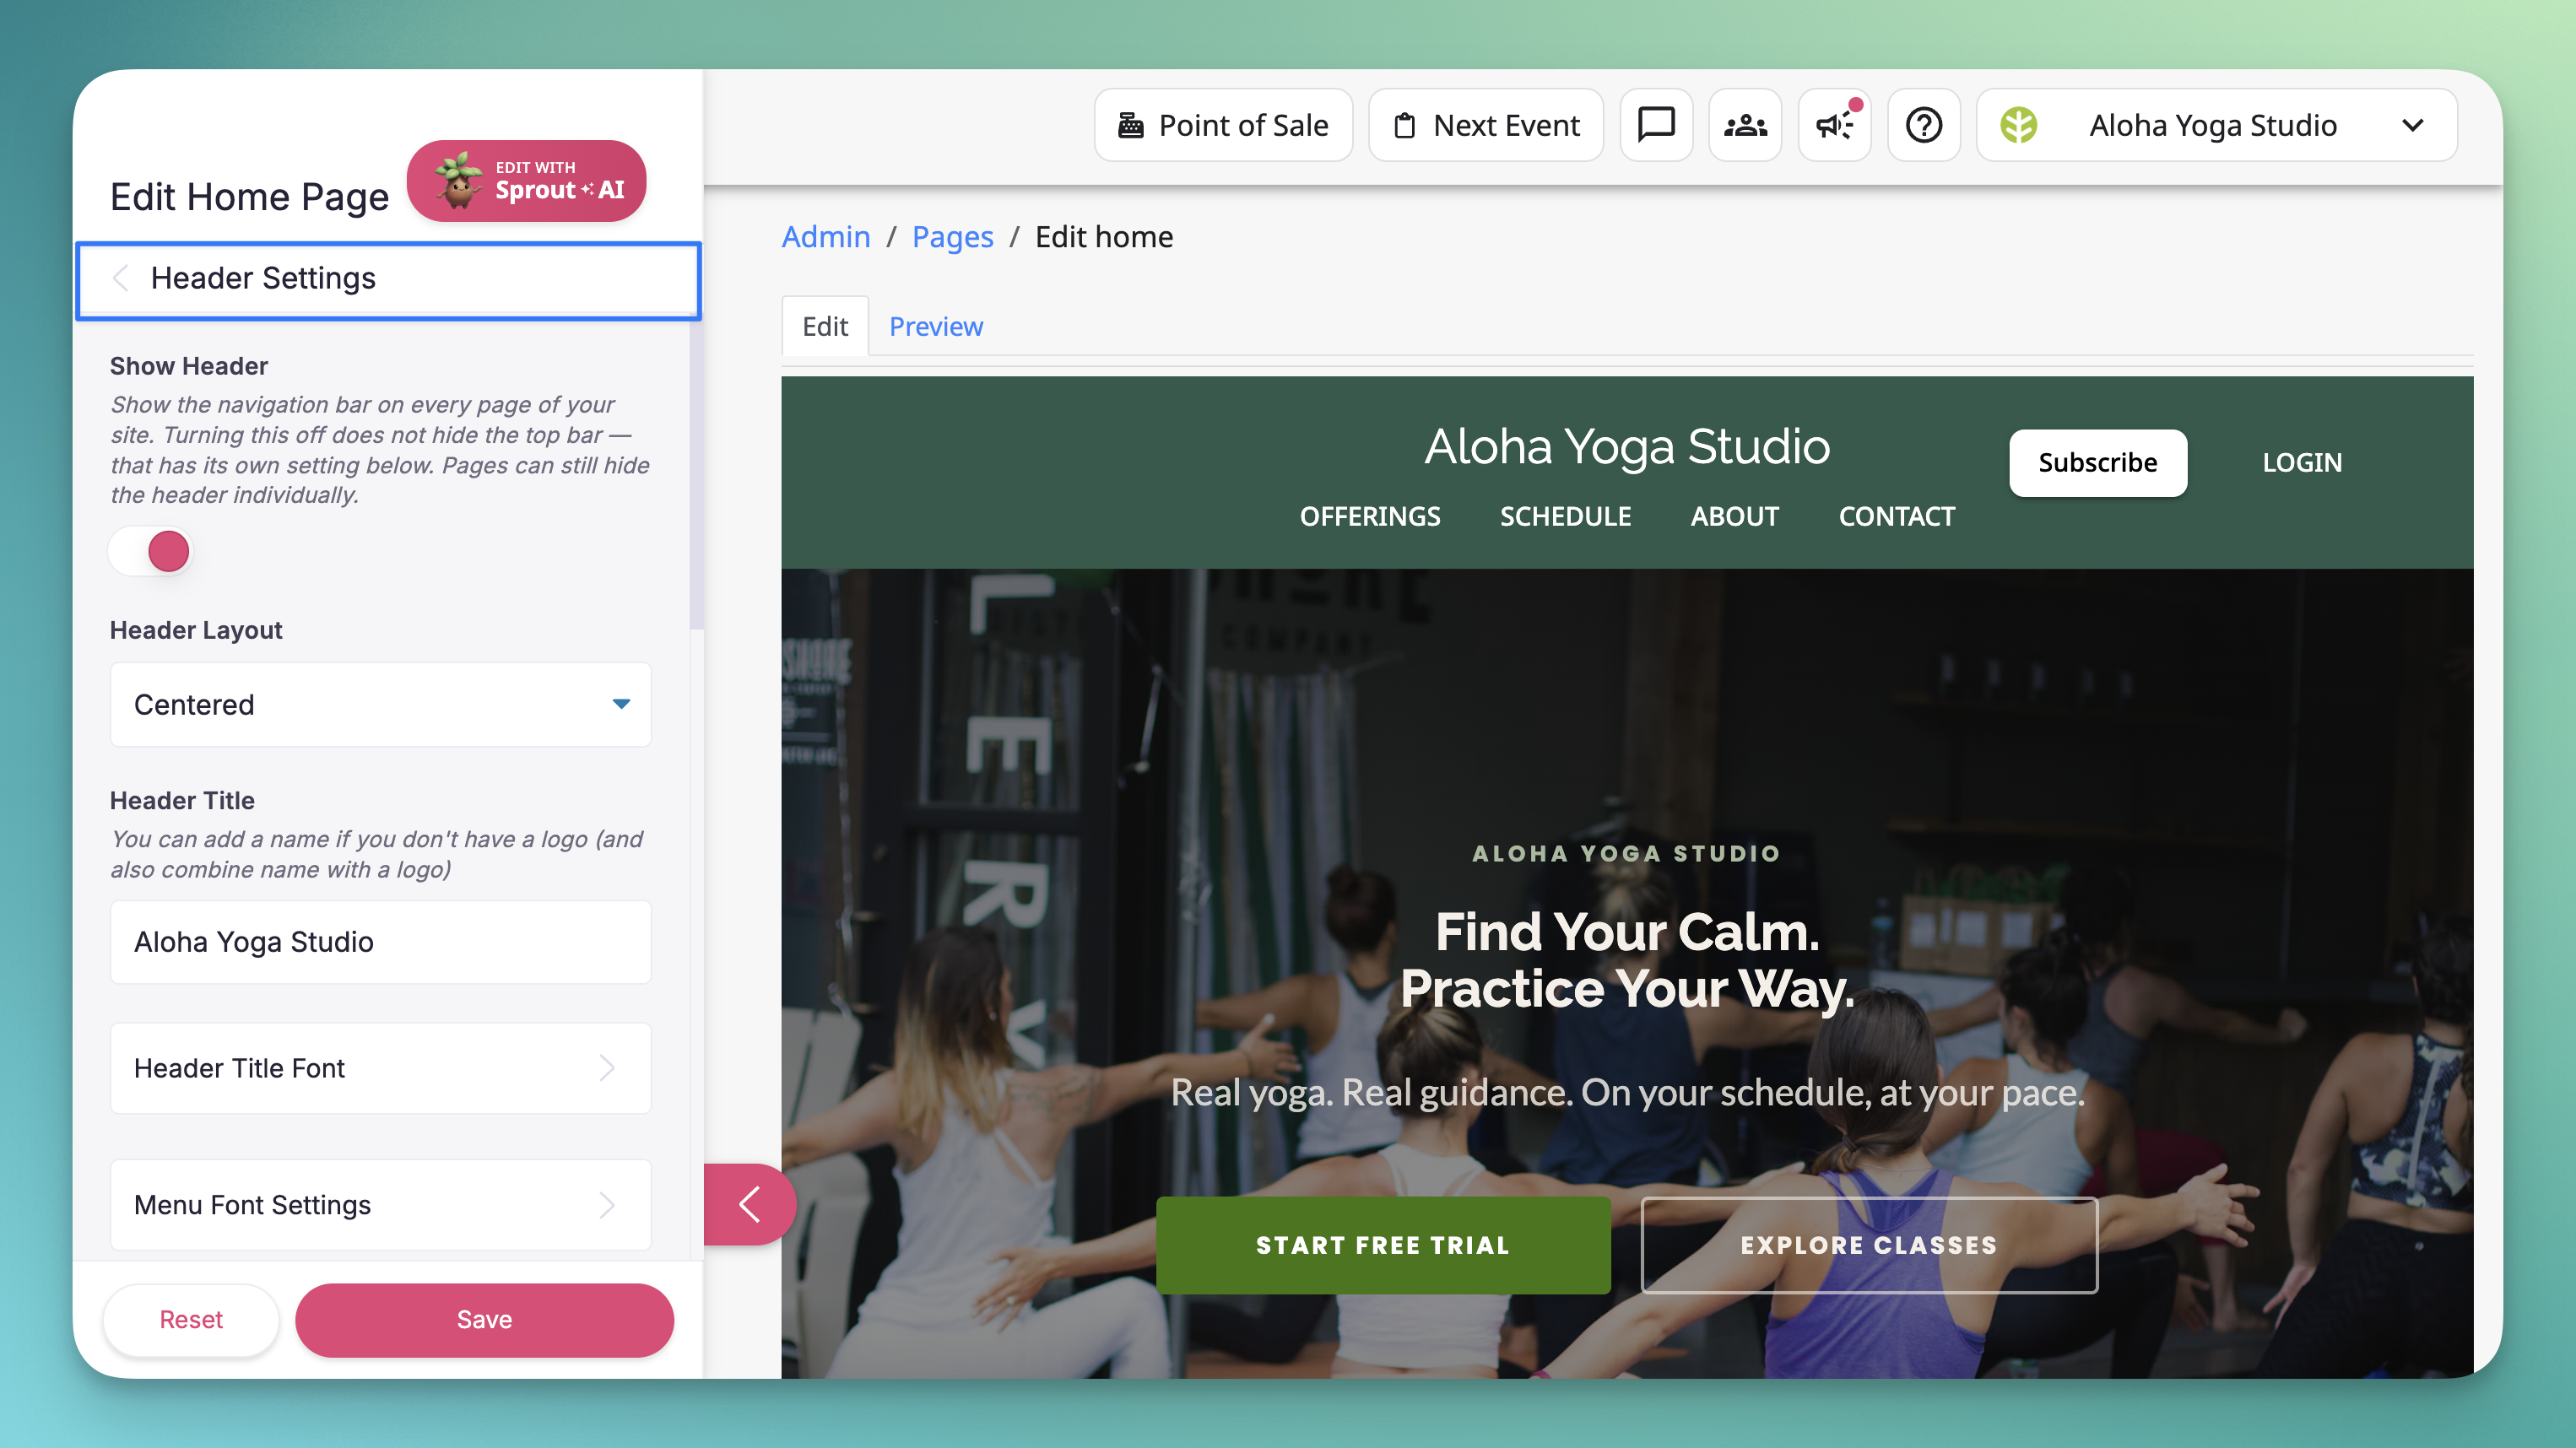The height and width of the screenshot is (1448, 2576).
Task: Click the back arrow in Header Settings
Action: (121, 278)
